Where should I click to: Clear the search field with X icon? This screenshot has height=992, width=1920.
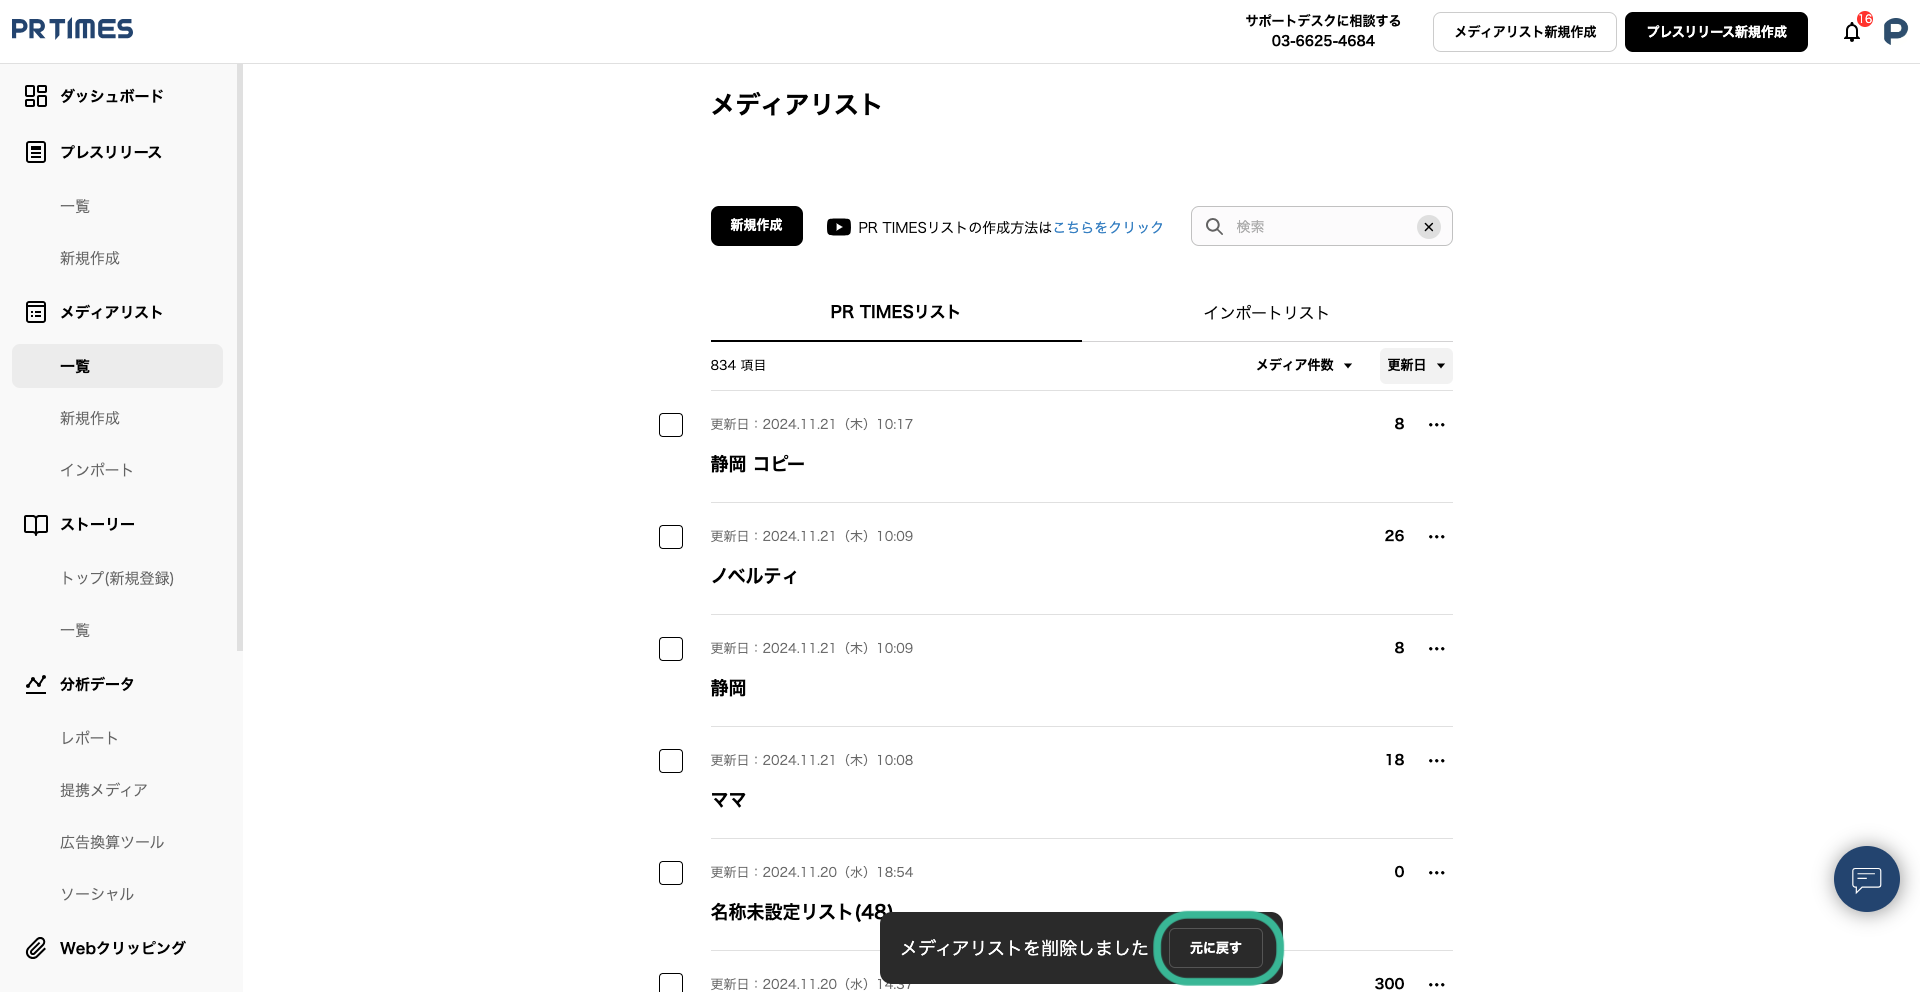(x=1429, y=227)
